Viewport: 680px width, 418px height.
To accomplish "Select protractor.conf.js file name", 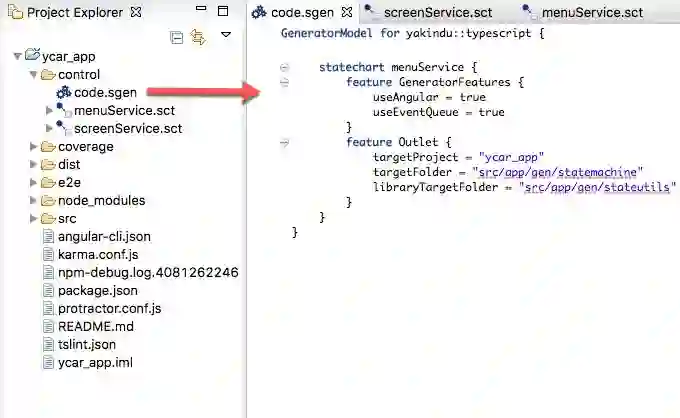I will (x=110, y=309).
